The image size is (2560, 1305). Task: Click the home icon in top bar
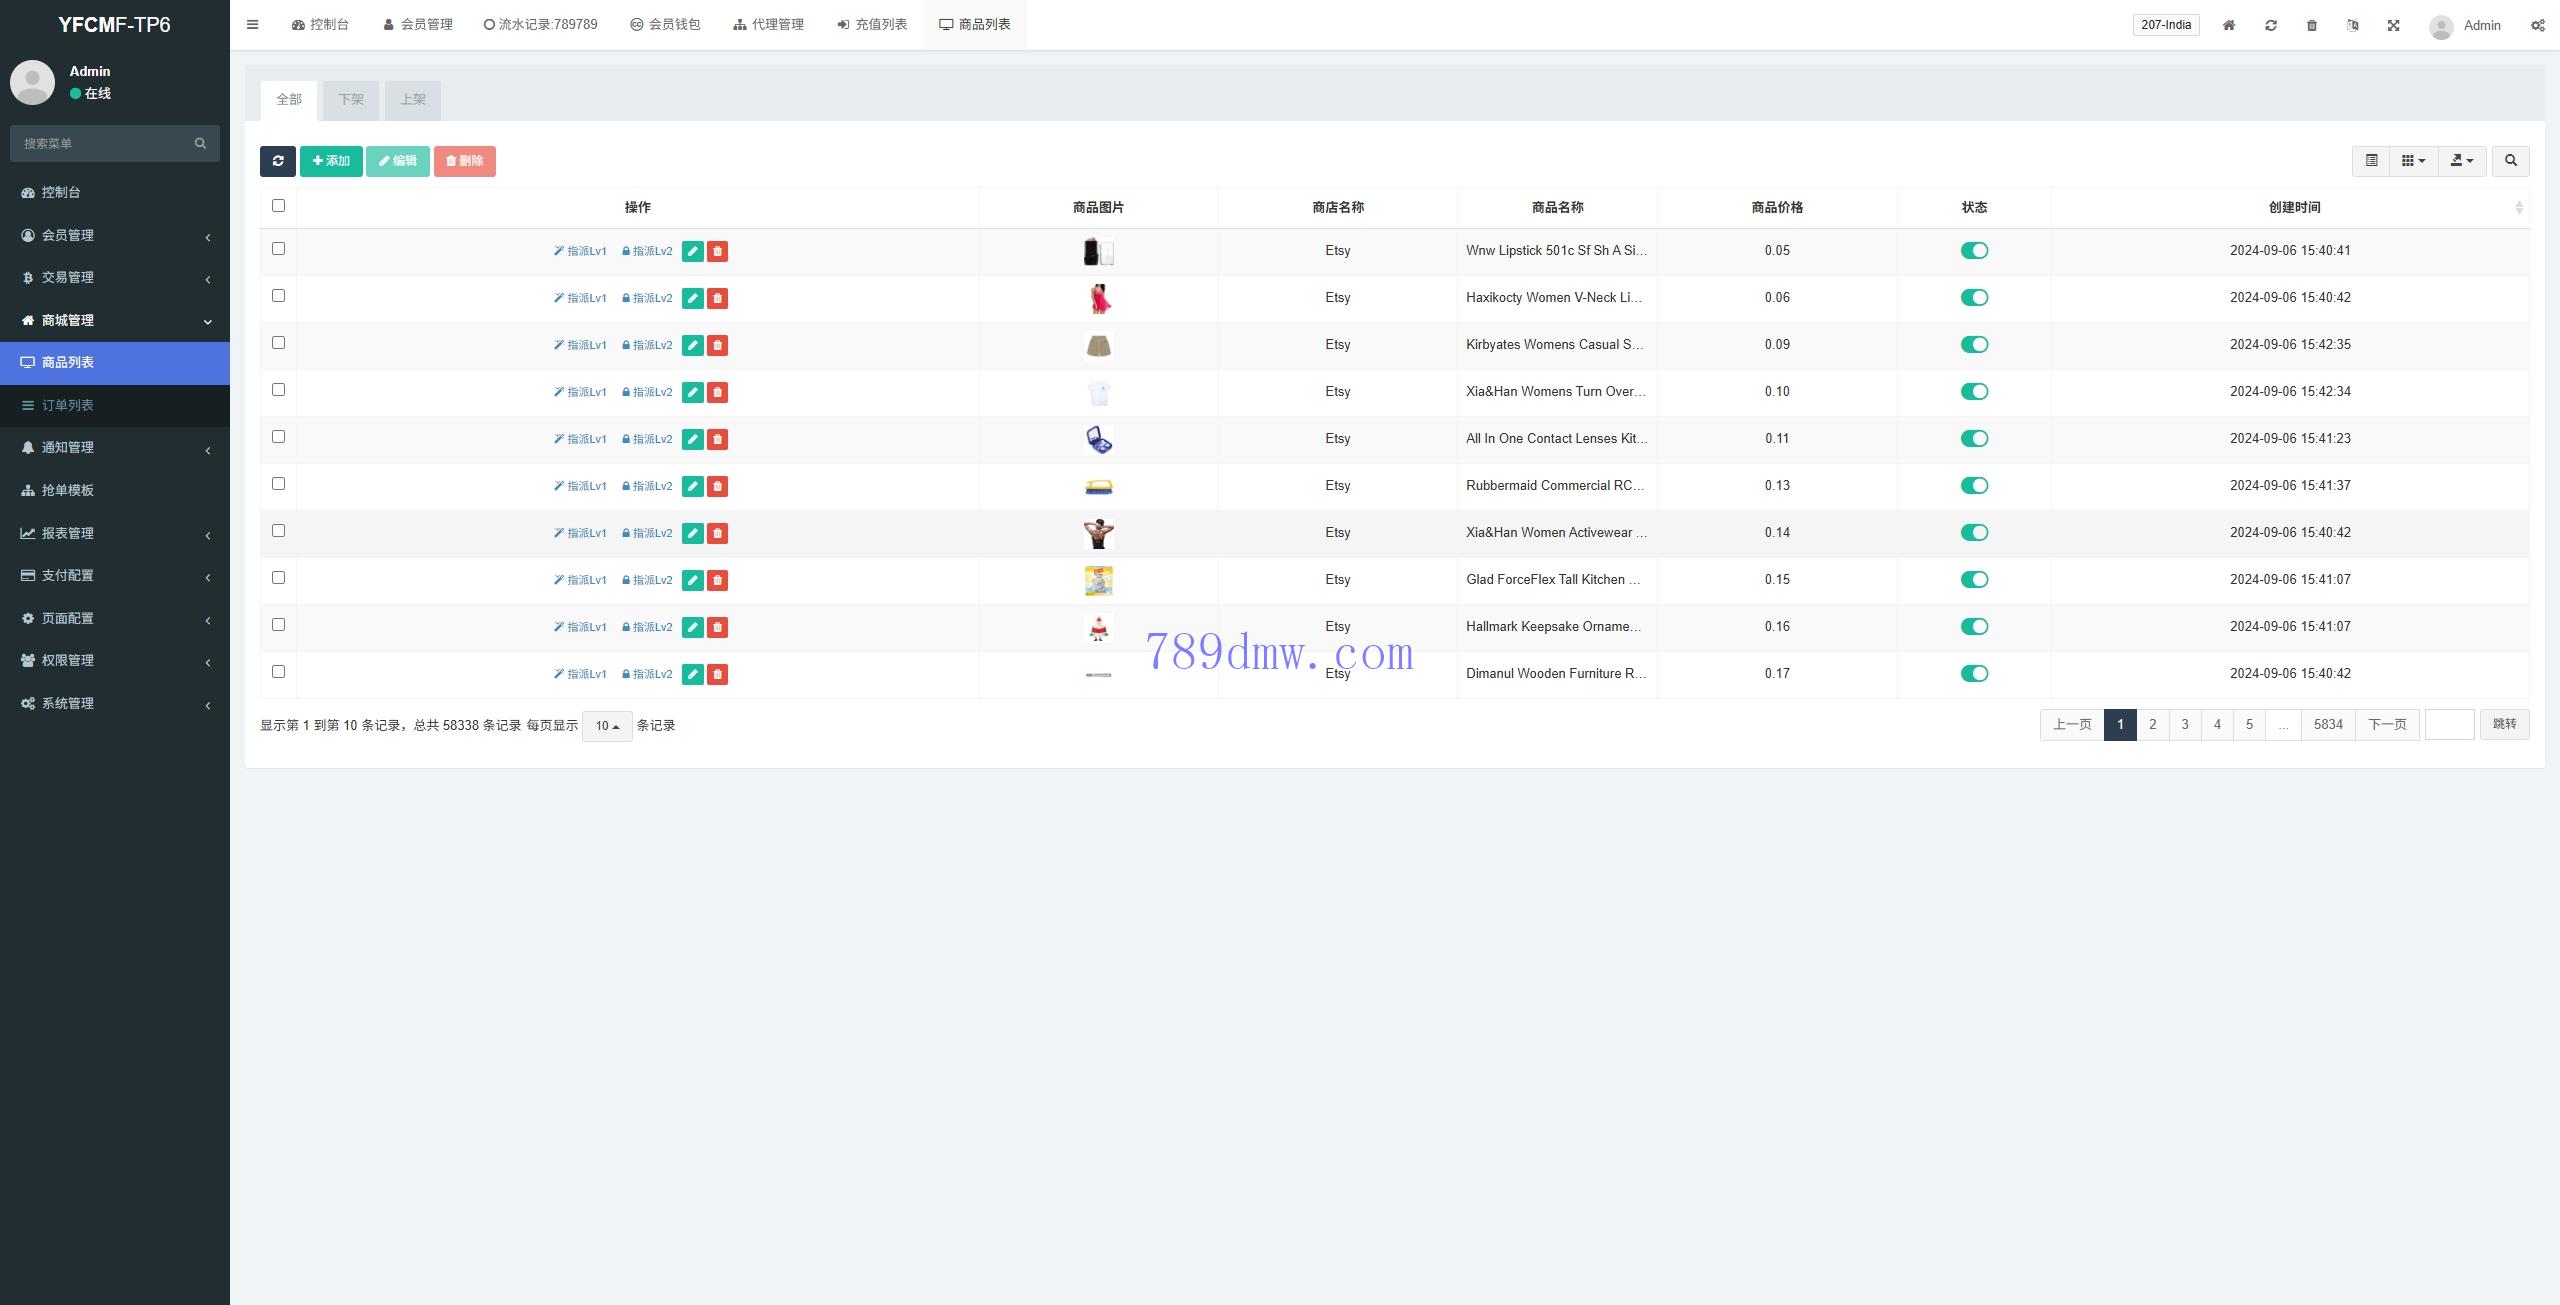[2229, 25]
